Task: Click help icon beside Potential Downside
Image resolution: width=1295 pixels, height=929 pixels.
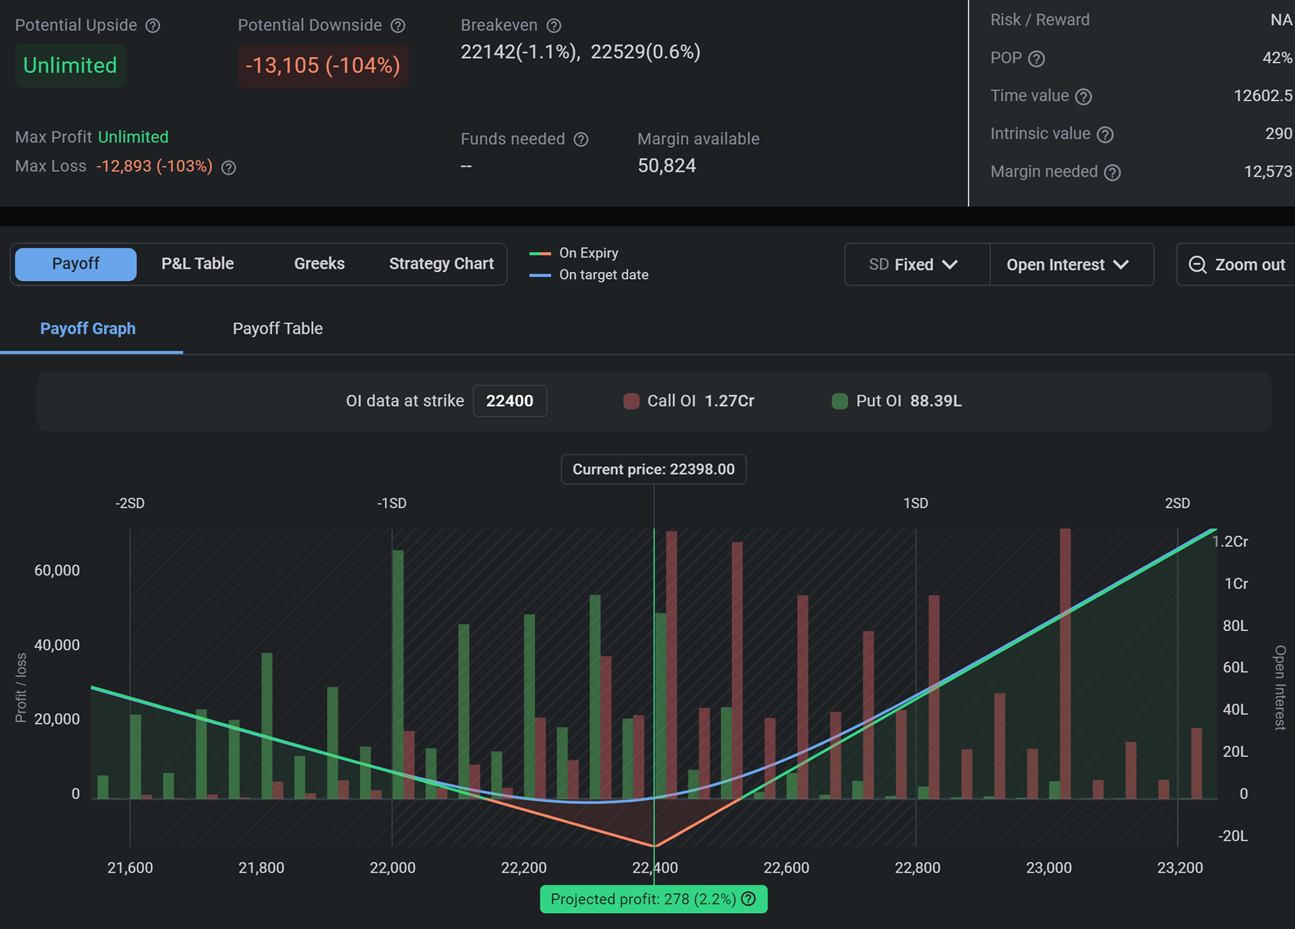Action: click(398, 26)
